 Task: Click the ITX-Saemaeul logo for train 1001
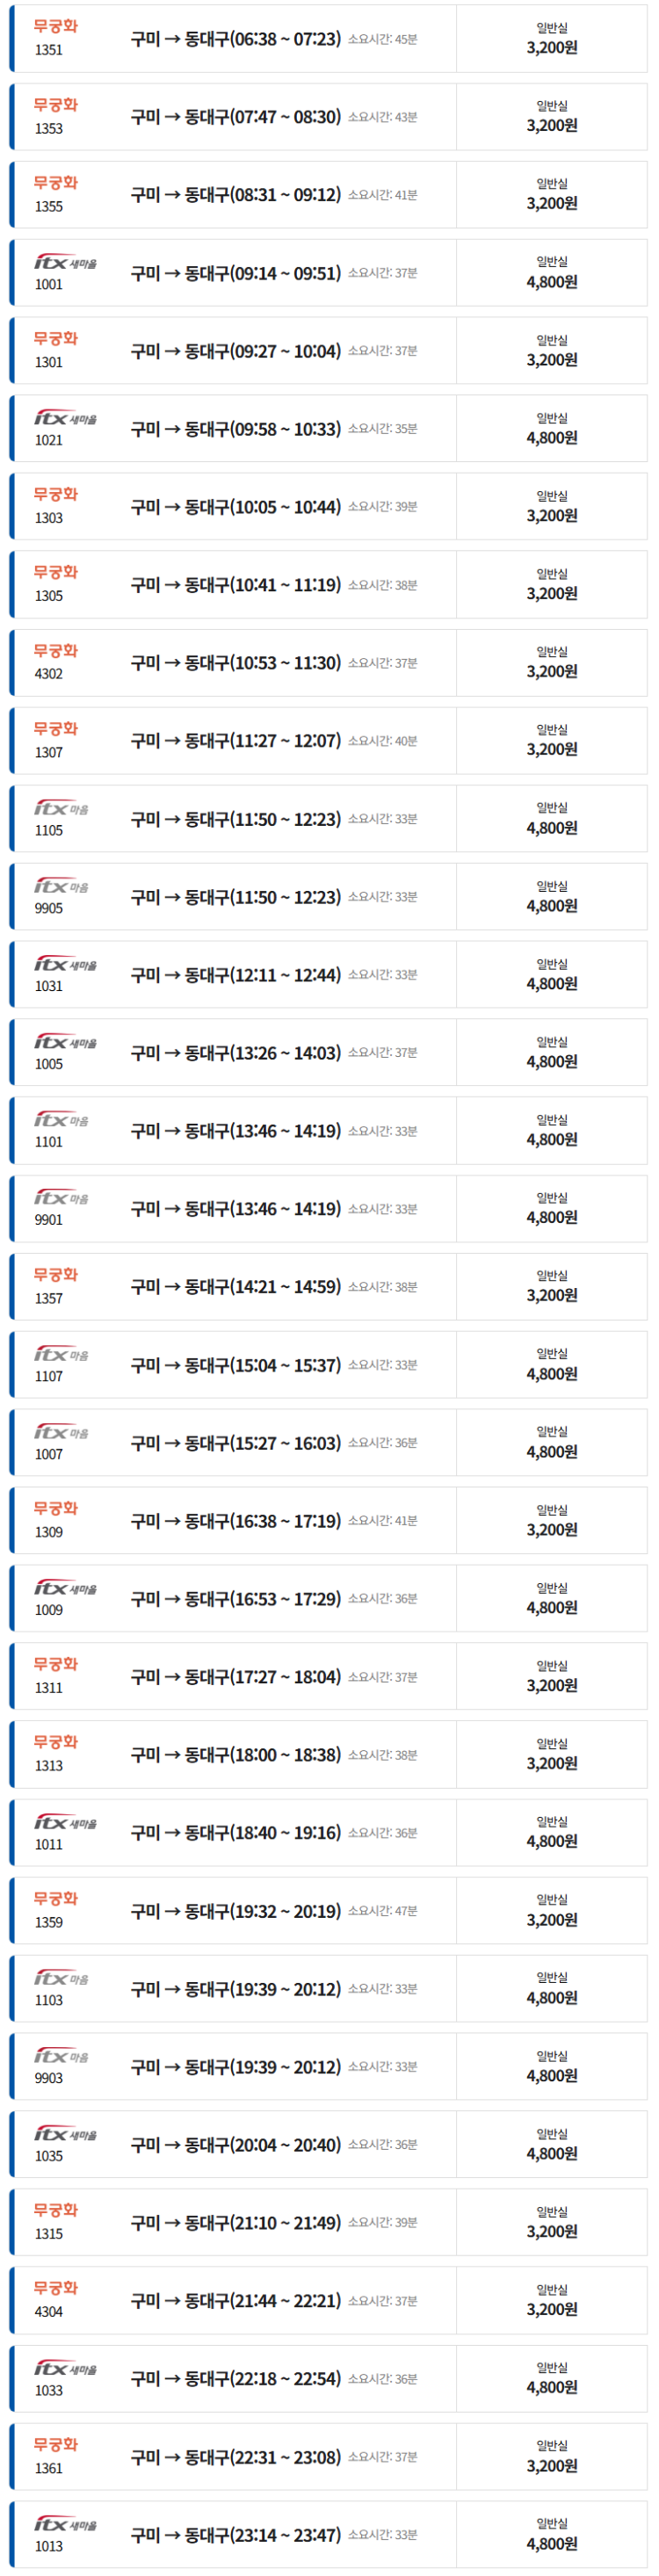pyautogui.click(x=65, y=263)
